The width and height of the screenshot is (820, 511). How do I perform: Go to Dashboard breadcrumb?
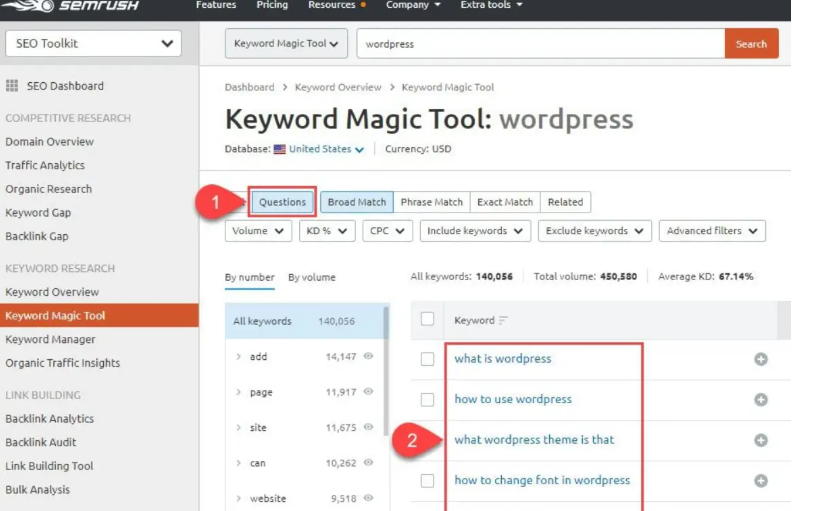249,87
